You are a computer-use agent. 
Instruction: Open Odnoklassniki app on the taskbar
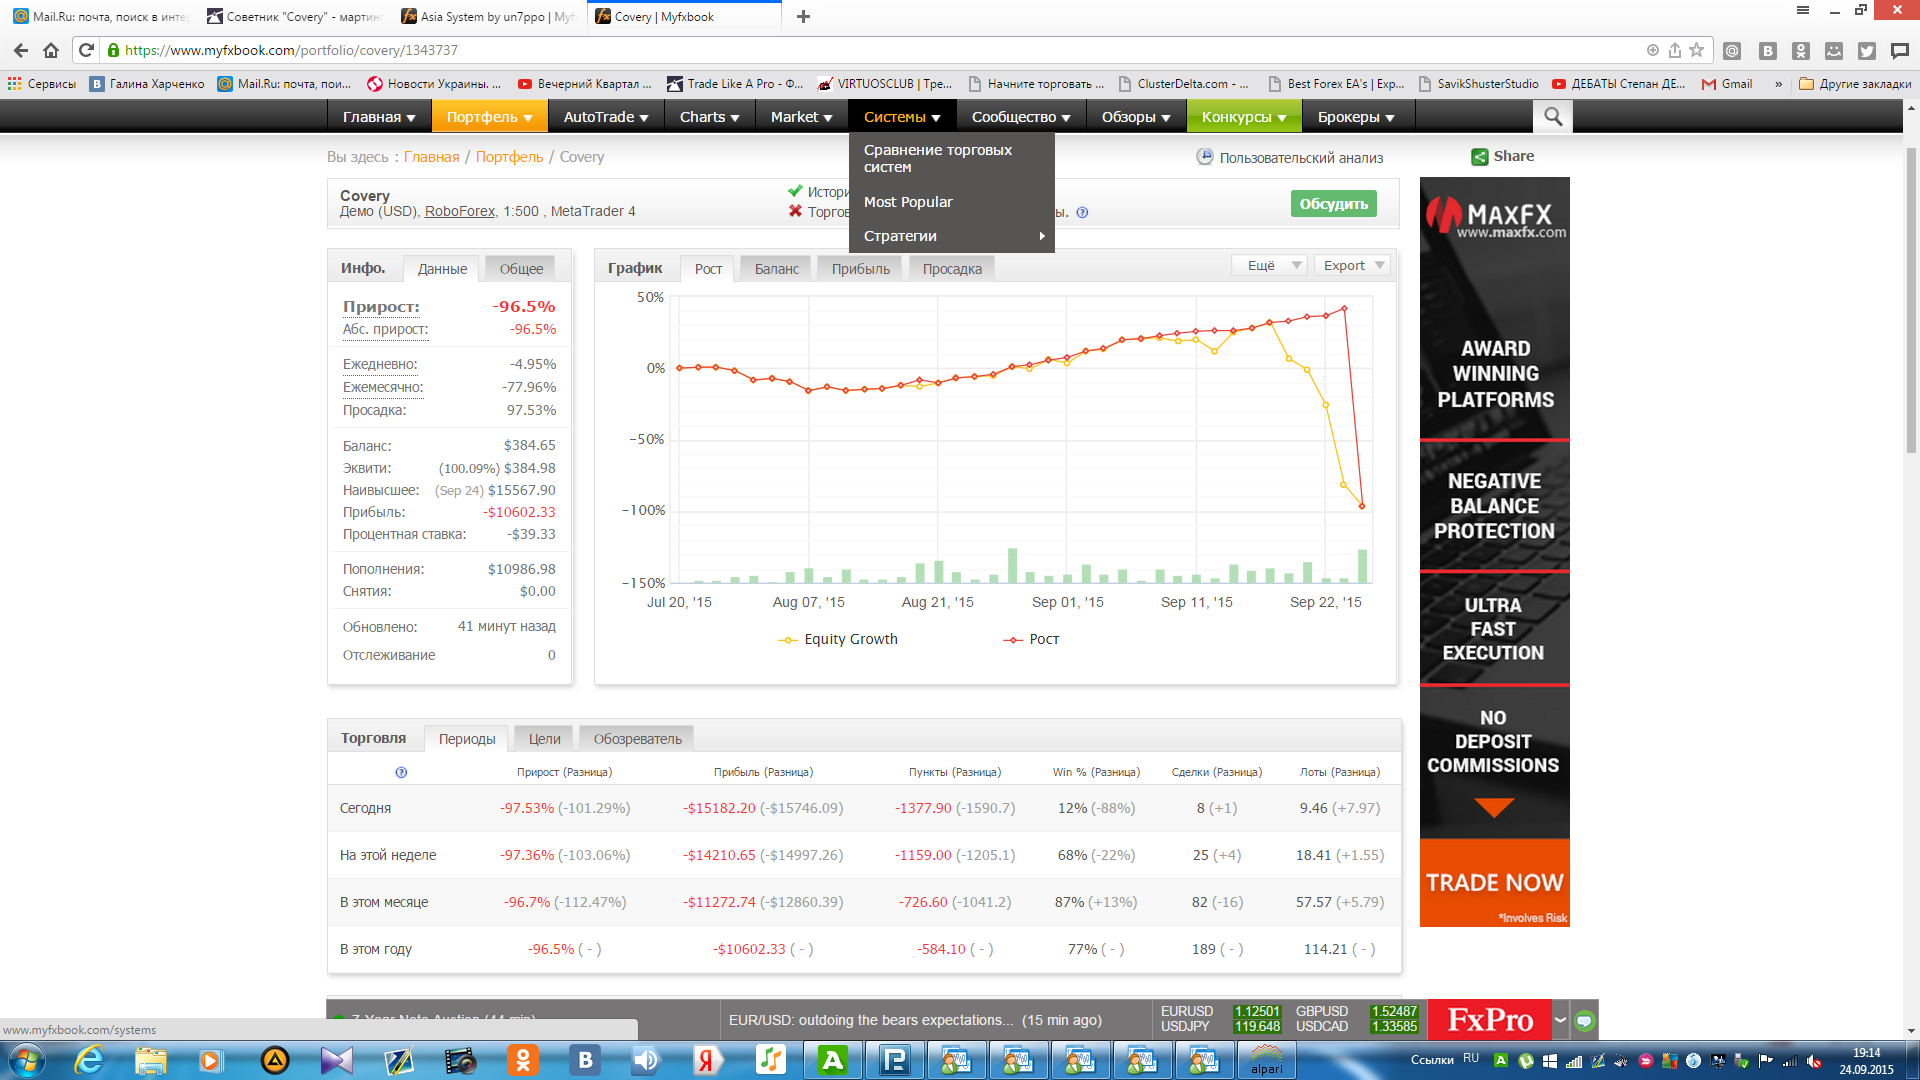[x=522, y=1060]
